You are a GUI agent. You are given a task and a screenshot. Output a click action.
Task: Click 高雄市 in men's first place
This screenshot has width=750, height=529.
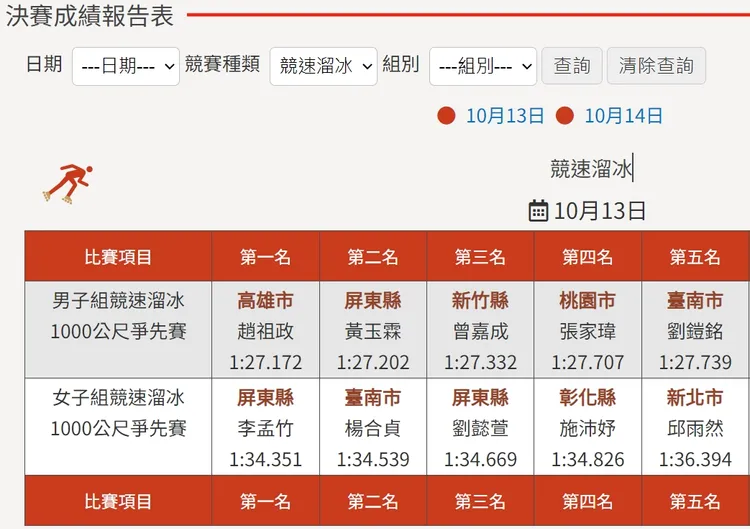point(265,301)
